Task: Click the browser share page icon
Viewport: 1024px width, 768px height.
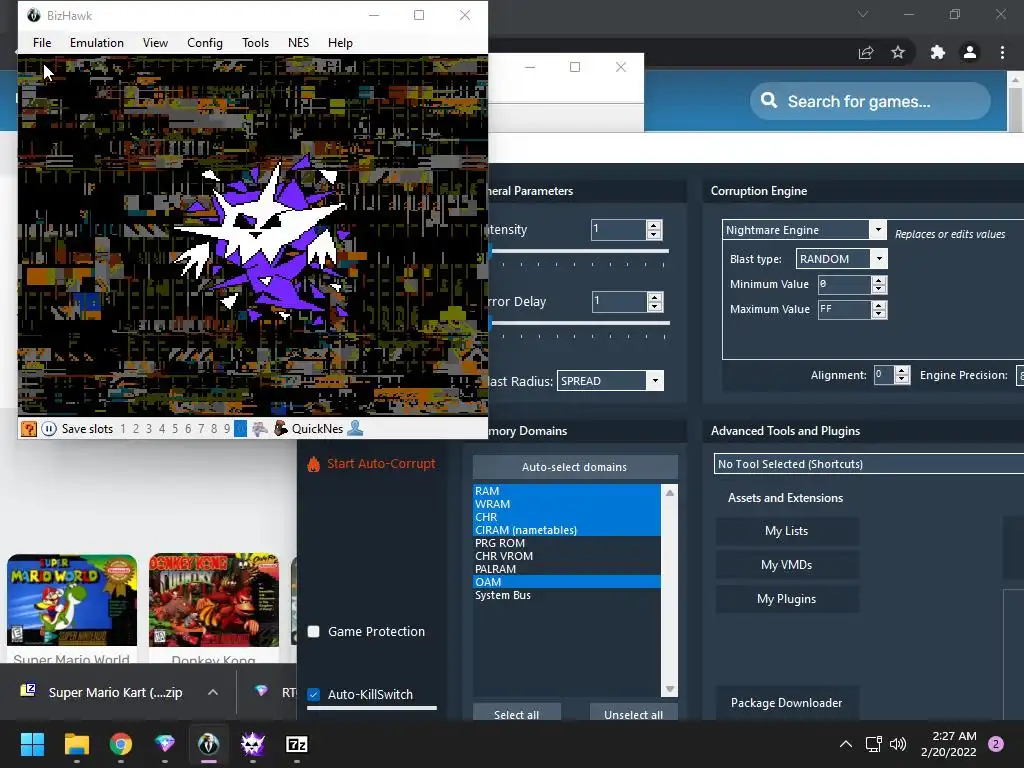Action: click(866, 52)
